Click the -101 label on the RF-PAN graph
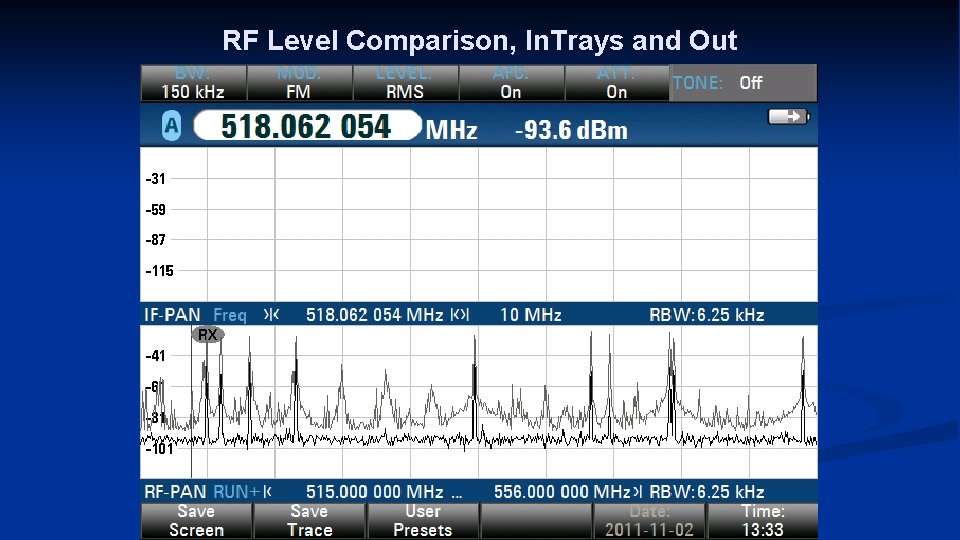960x540 pixels. [x=159, y=449]
